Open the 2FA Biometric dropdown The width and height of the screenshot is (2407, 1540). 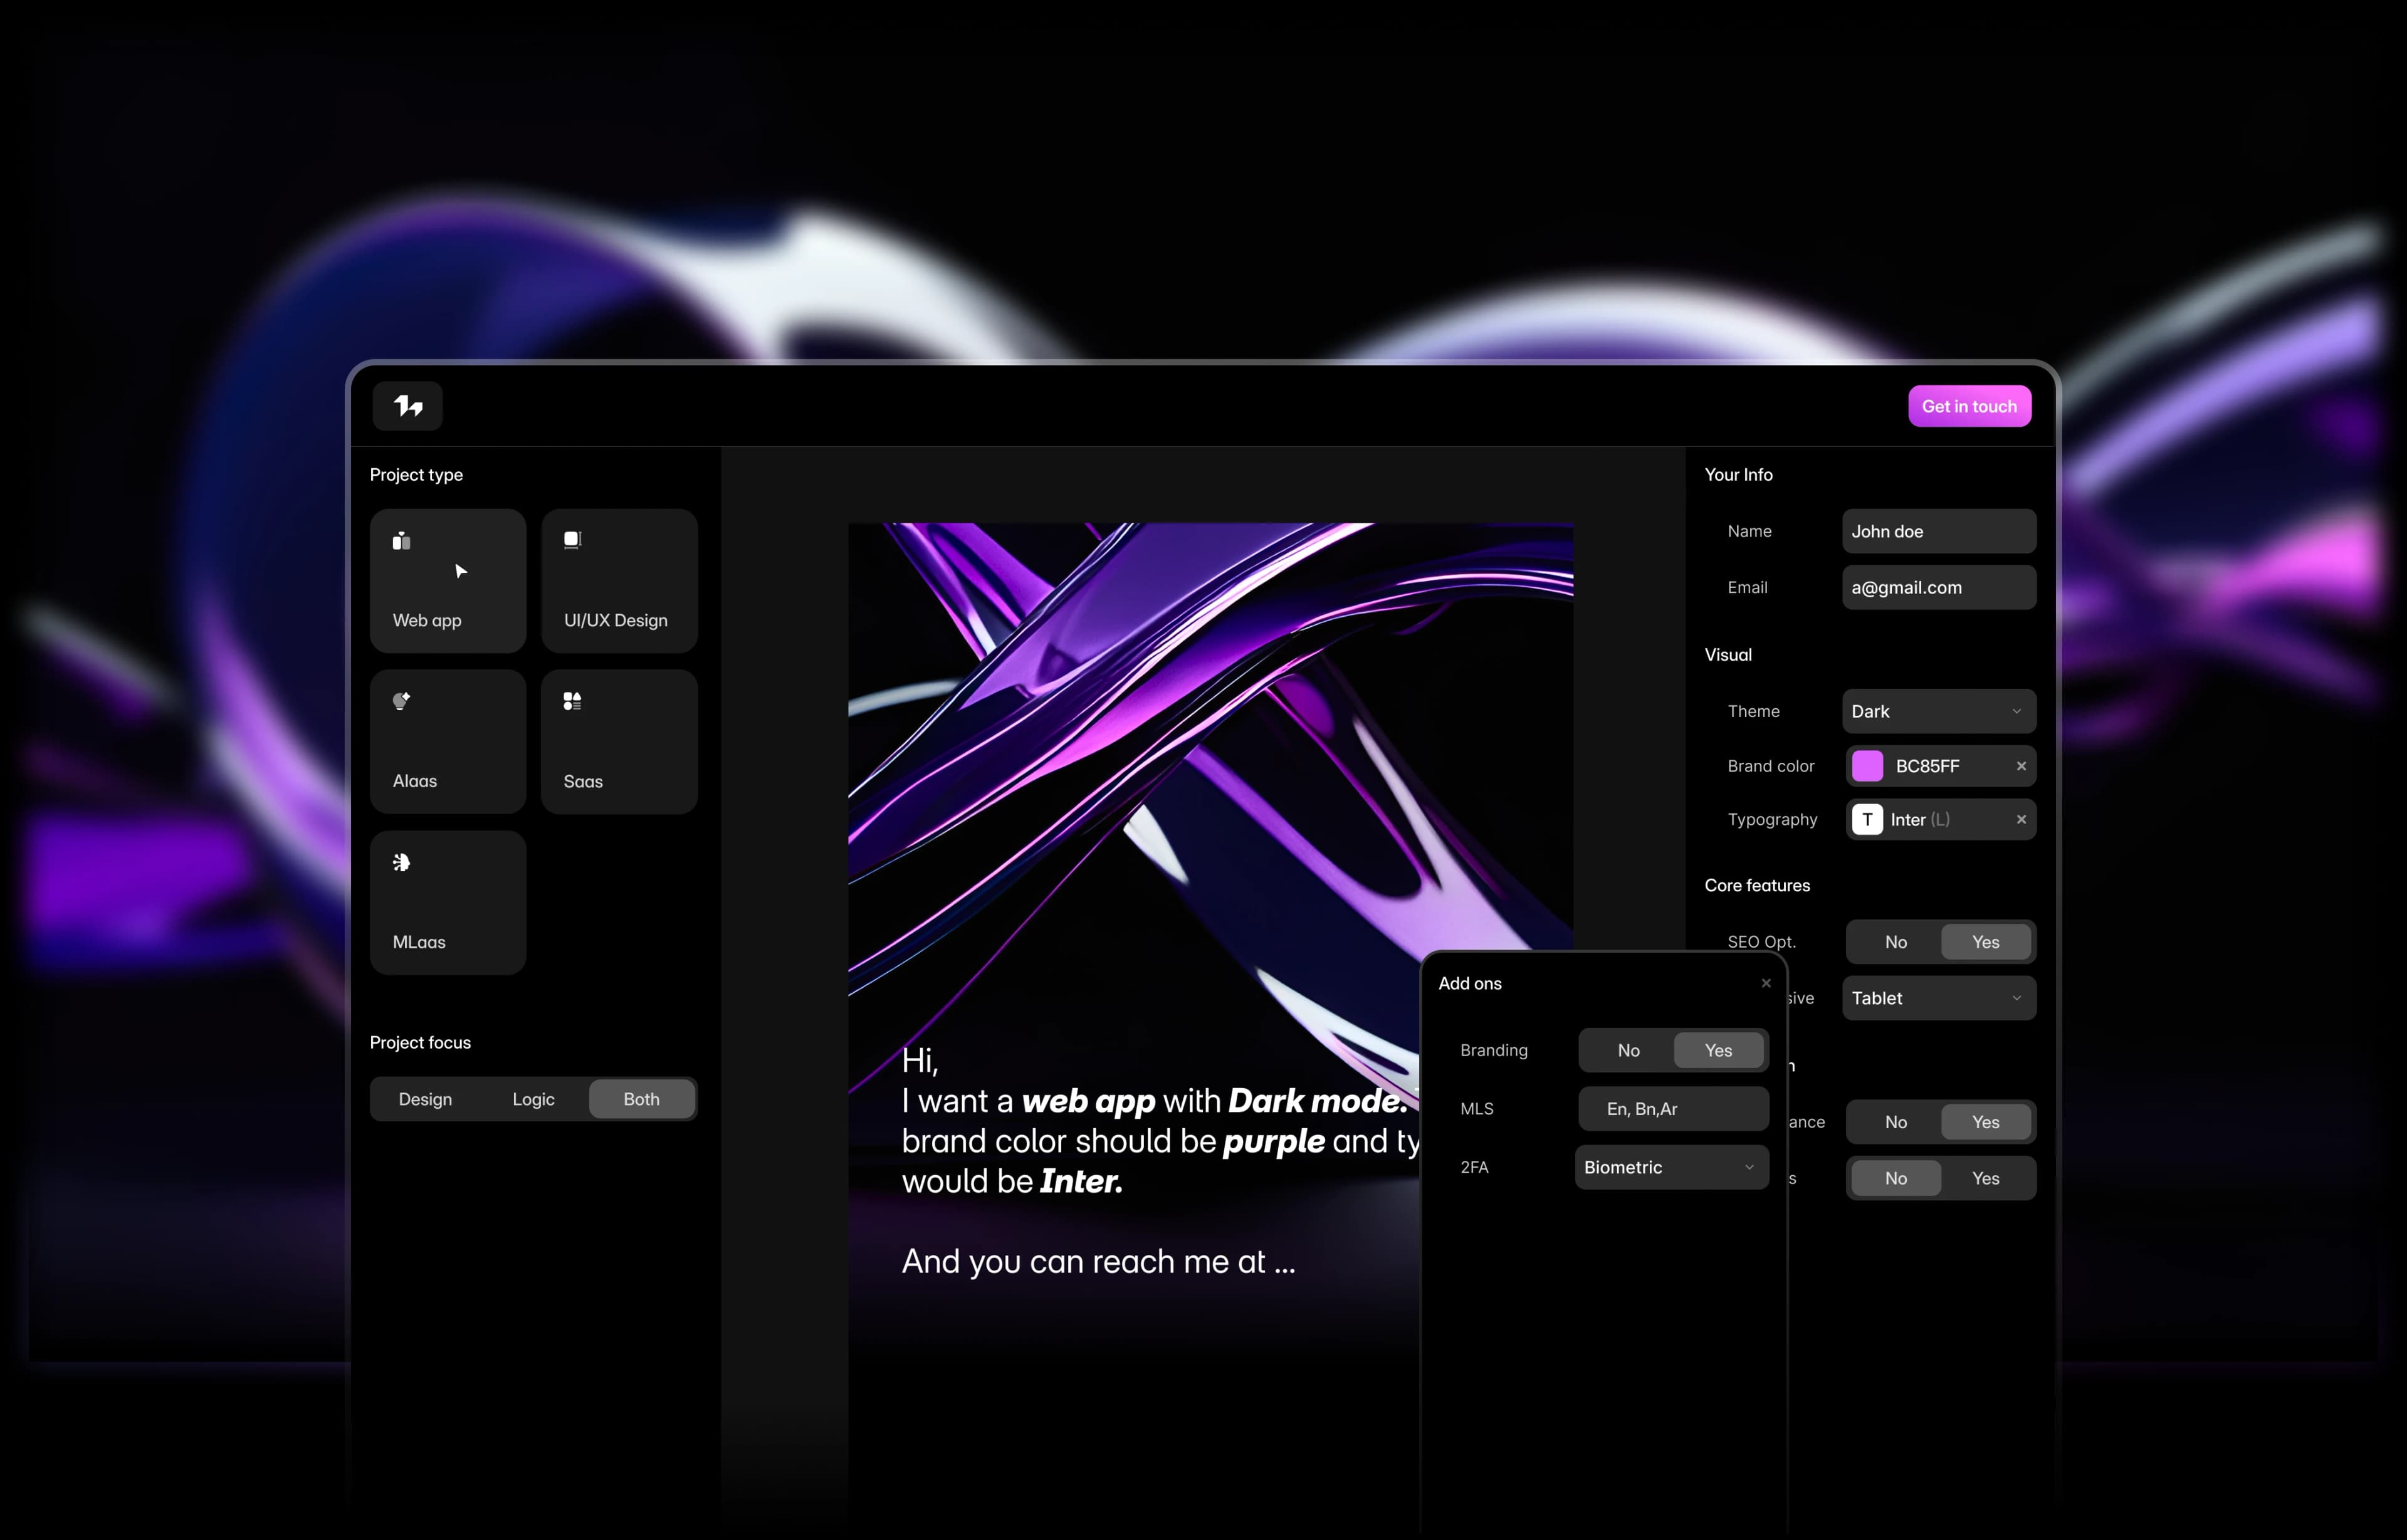coord(1670,1167)
